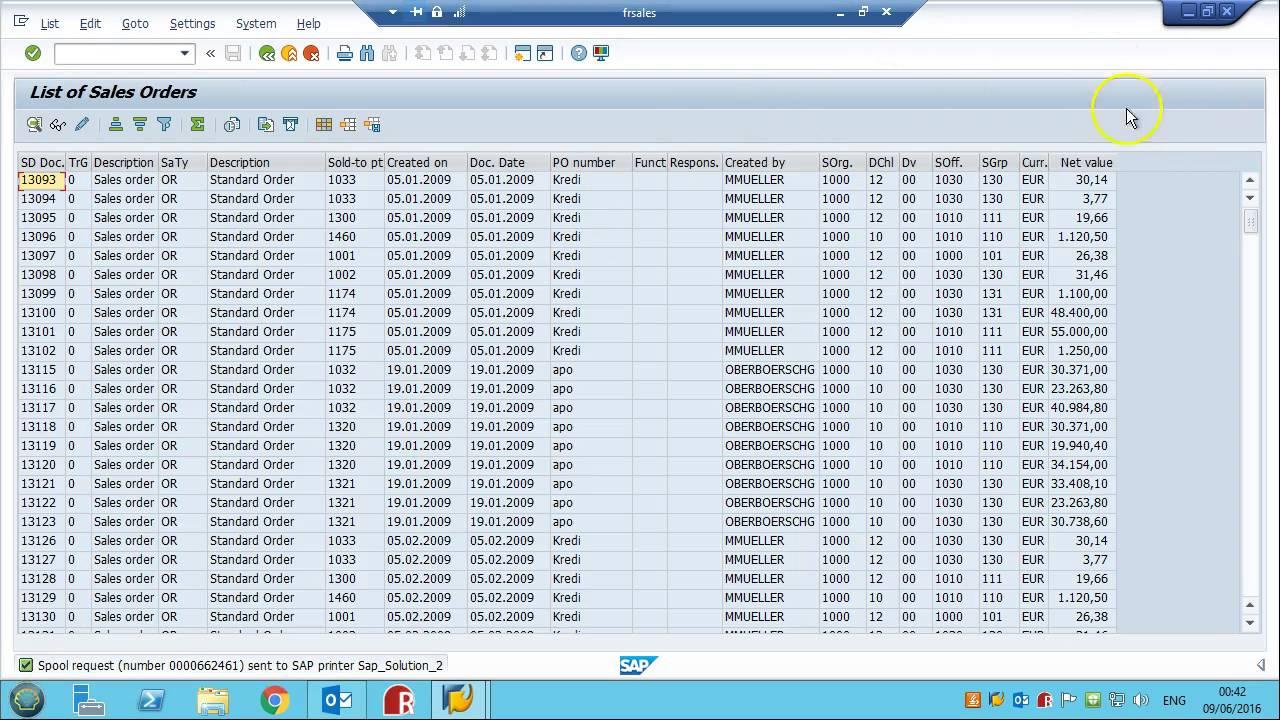Open the Settings menu

[192, 23]
